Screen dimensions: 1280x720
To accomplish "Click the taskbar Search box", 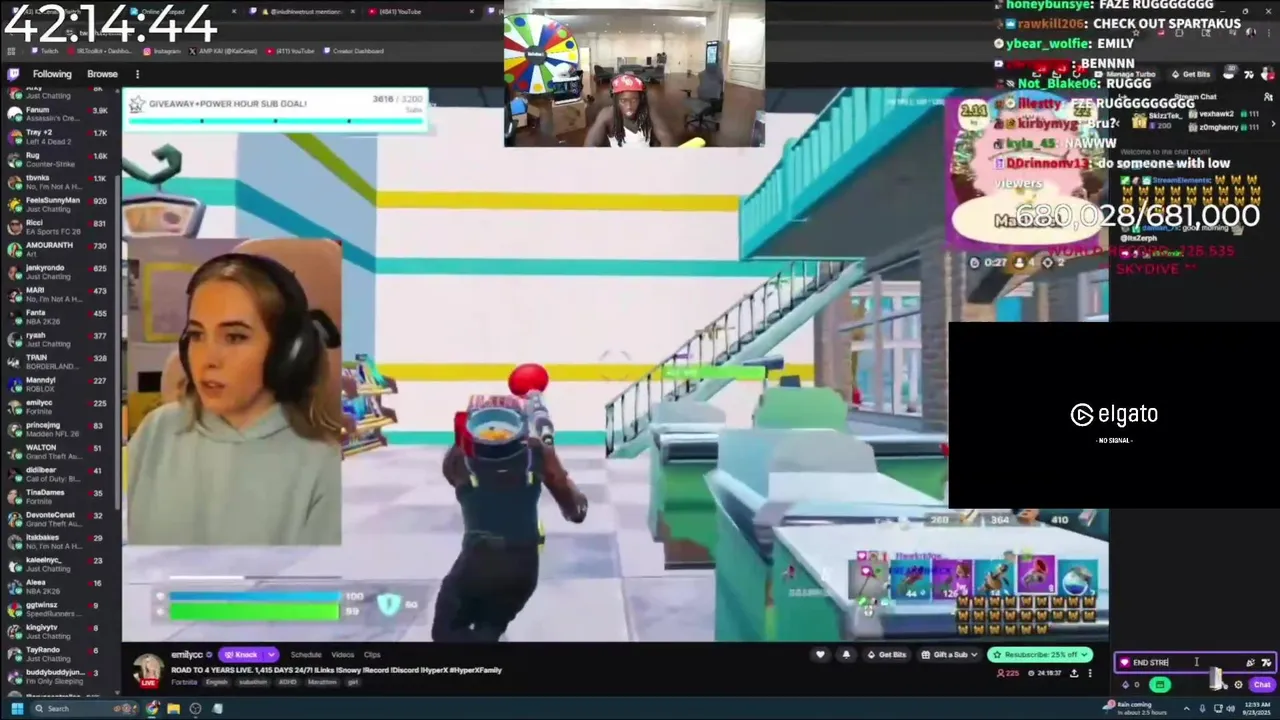I will pos(85,709).
